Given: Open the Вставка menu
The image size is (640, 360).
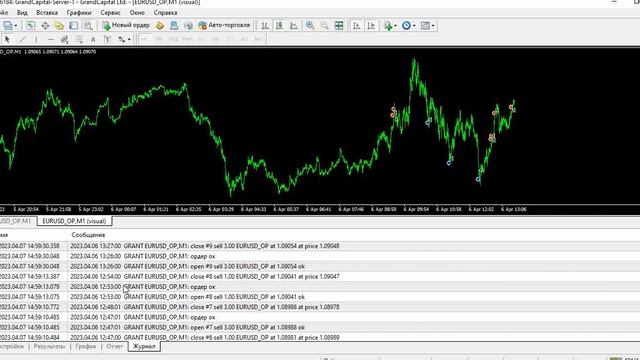Looking at the screenshot, I should pos(47,13).
